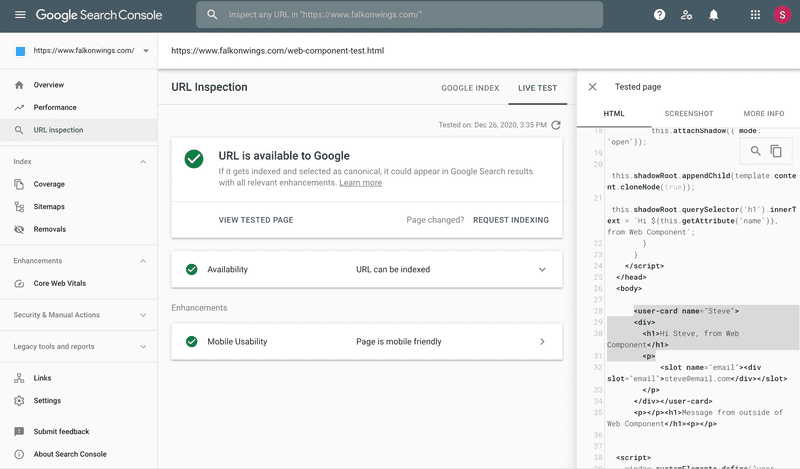Viewport: 800px width, 469px height.
Task: Open the property selector dropdown arrow
Action: 146,51
